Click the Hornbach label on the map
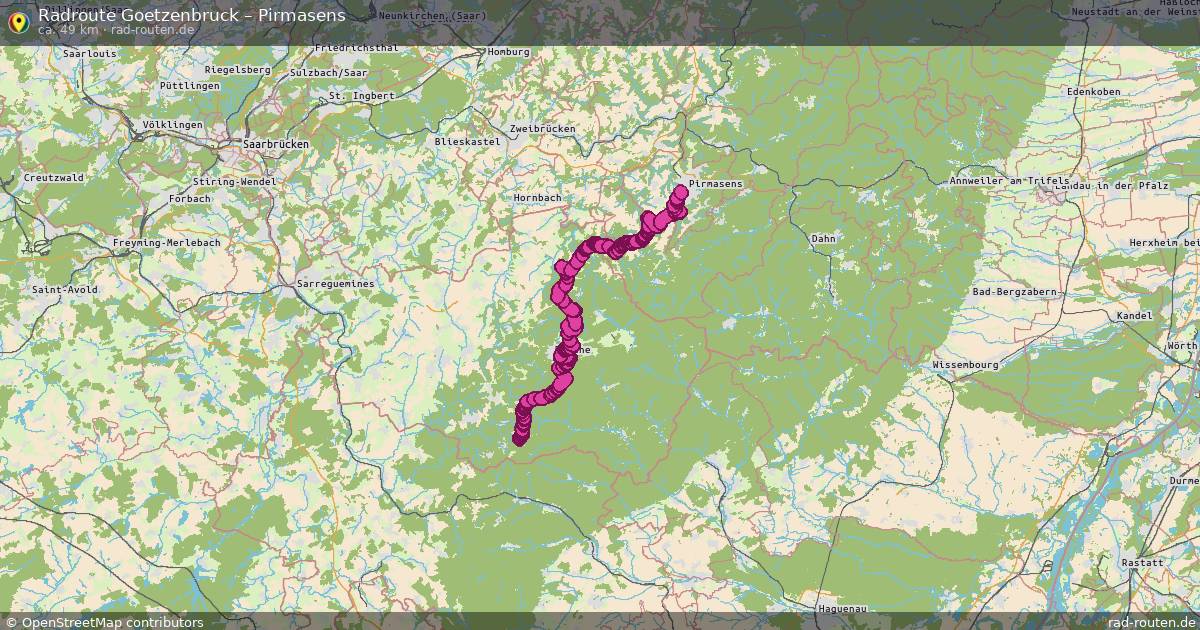The width and height of the screenshot is (1200, 630). (538, 198)
